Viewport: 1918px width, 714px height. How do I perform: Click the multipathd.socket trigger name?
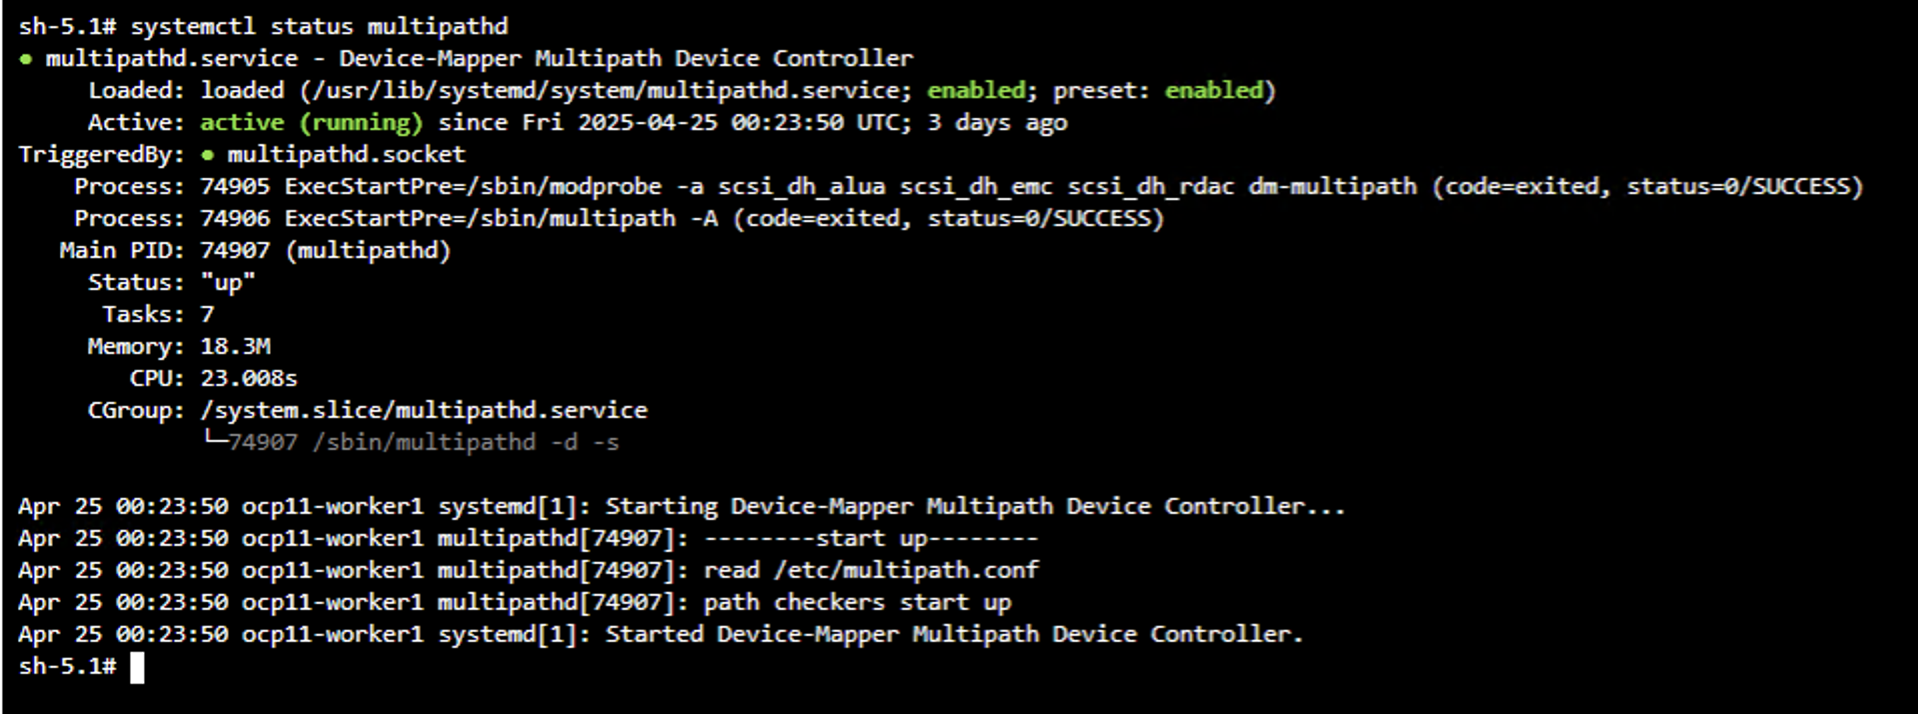pos(346,155)
